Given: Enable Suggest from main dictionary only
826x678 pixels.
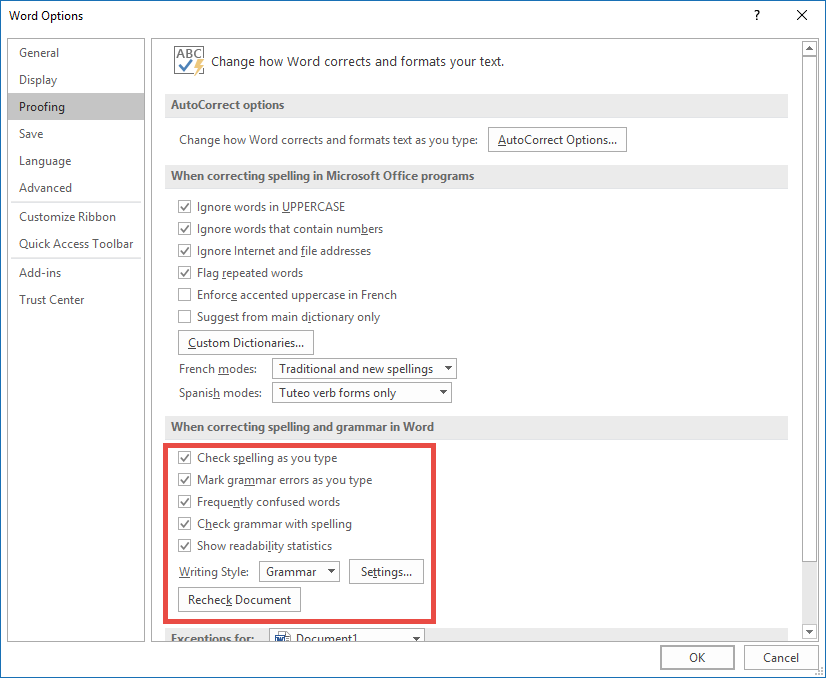Looking at the screenshot, I should point(184,317).
